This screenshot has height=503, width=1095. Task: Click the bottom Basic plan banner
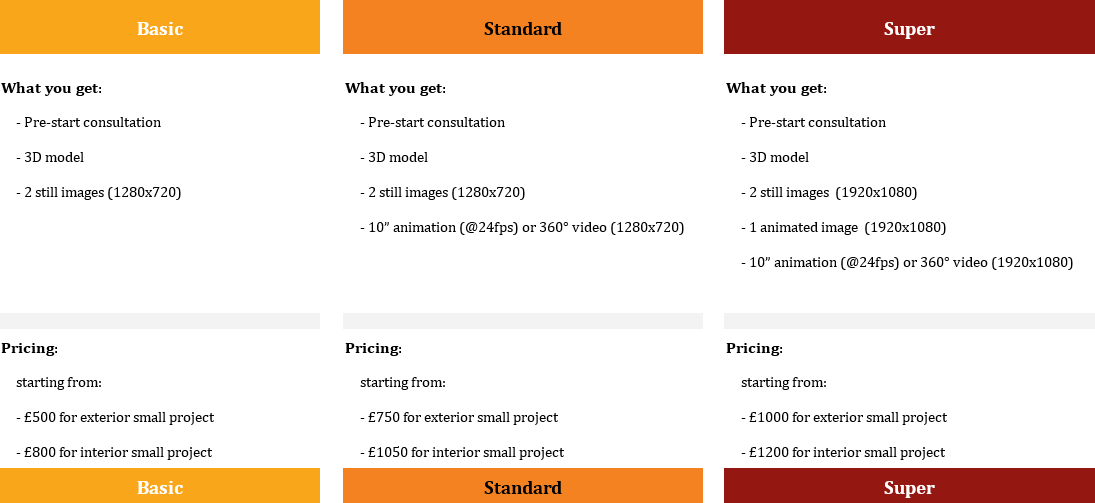coord(160,486)
